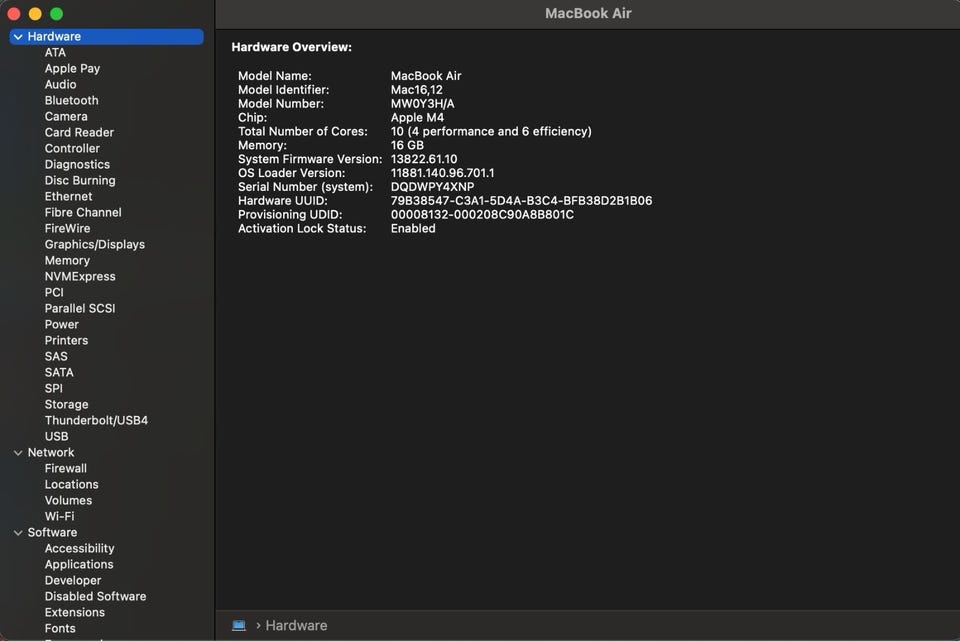Open Ethernet hardware info
960x641 pixels.
69,196
